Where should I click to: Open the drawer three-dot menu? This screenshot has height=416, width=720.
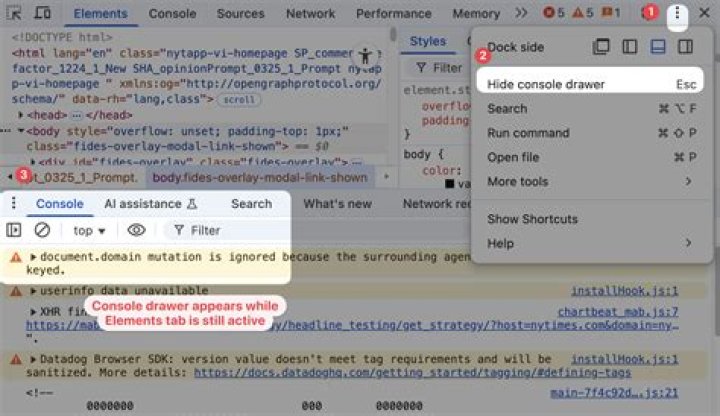14,202
